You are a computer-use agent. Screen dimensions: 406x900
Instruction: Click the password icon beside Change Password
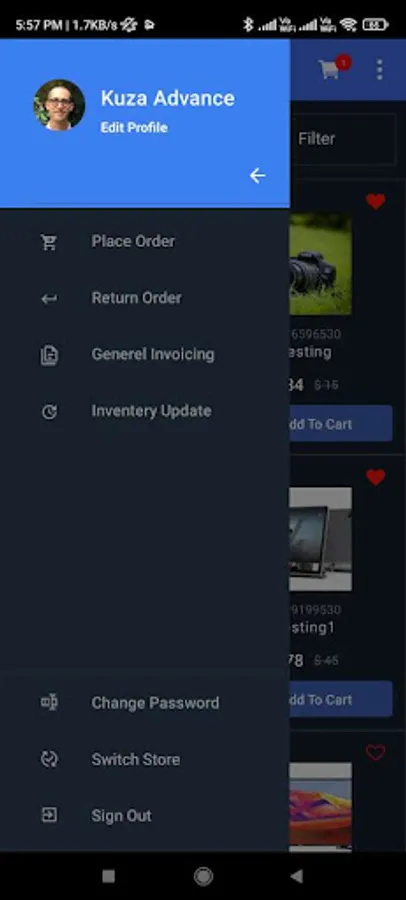point(49,703)
